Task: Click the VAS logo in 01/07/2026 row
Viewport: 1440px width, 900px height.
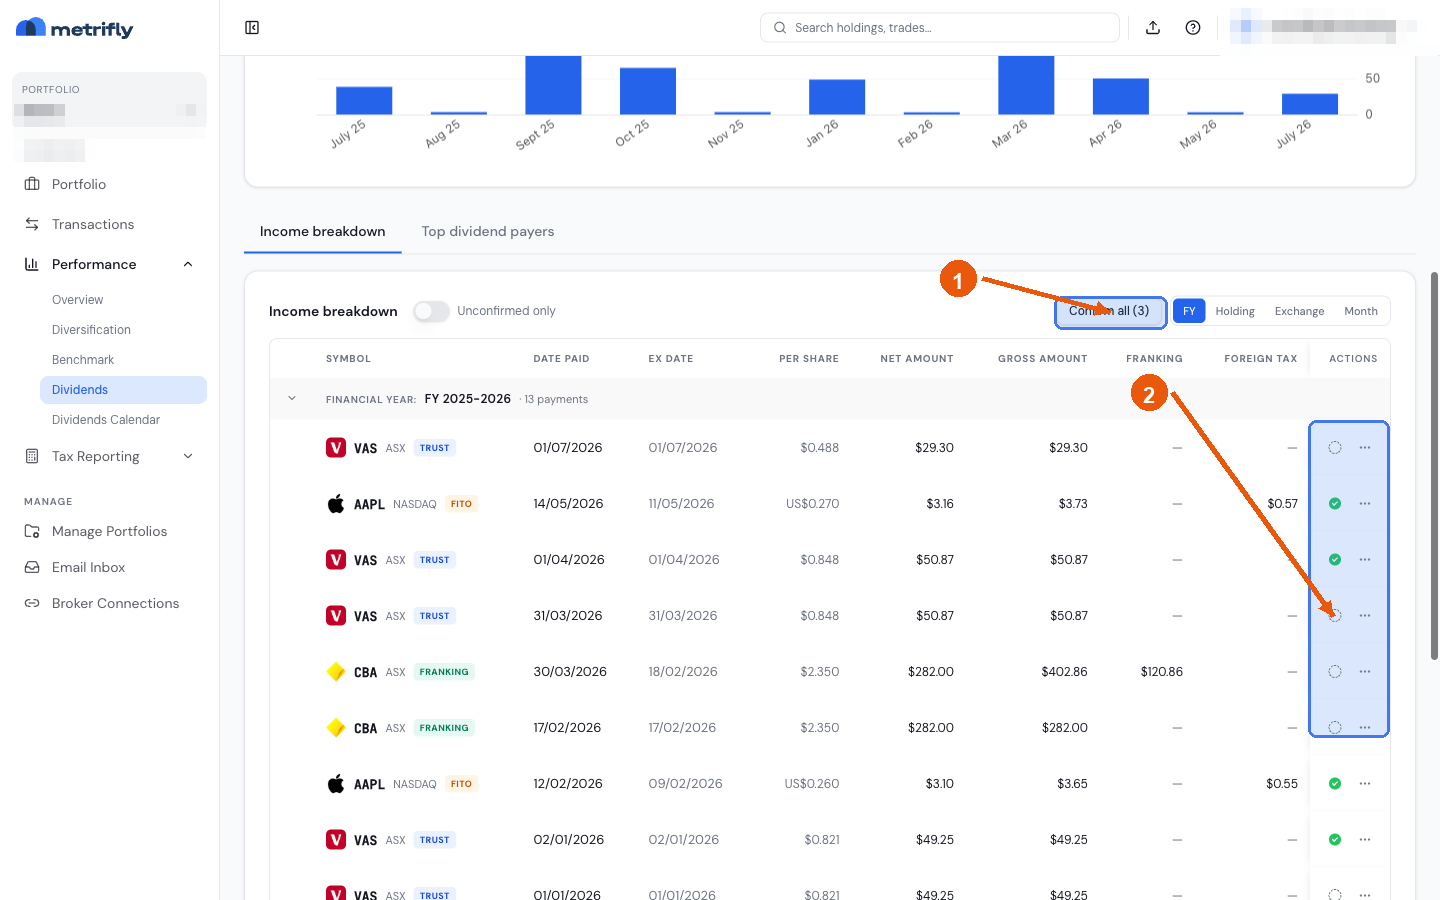Action: [x=336, y=448]
